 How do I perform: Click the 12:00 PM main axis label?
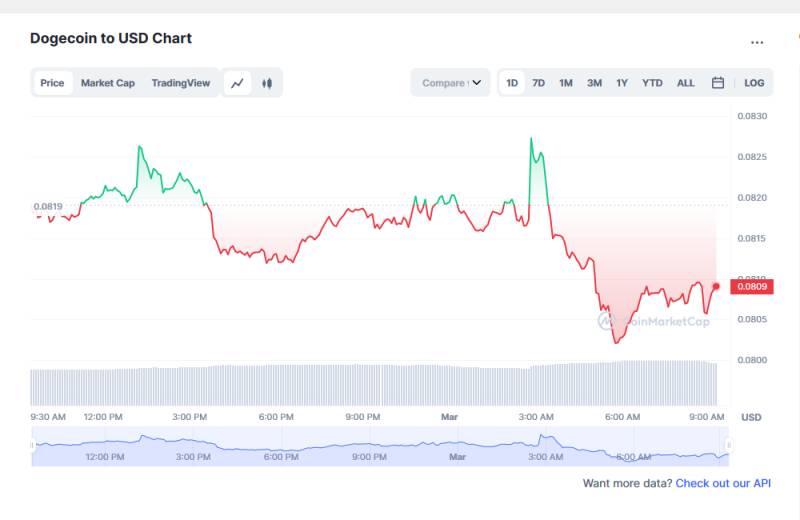[x=103, y=417]
